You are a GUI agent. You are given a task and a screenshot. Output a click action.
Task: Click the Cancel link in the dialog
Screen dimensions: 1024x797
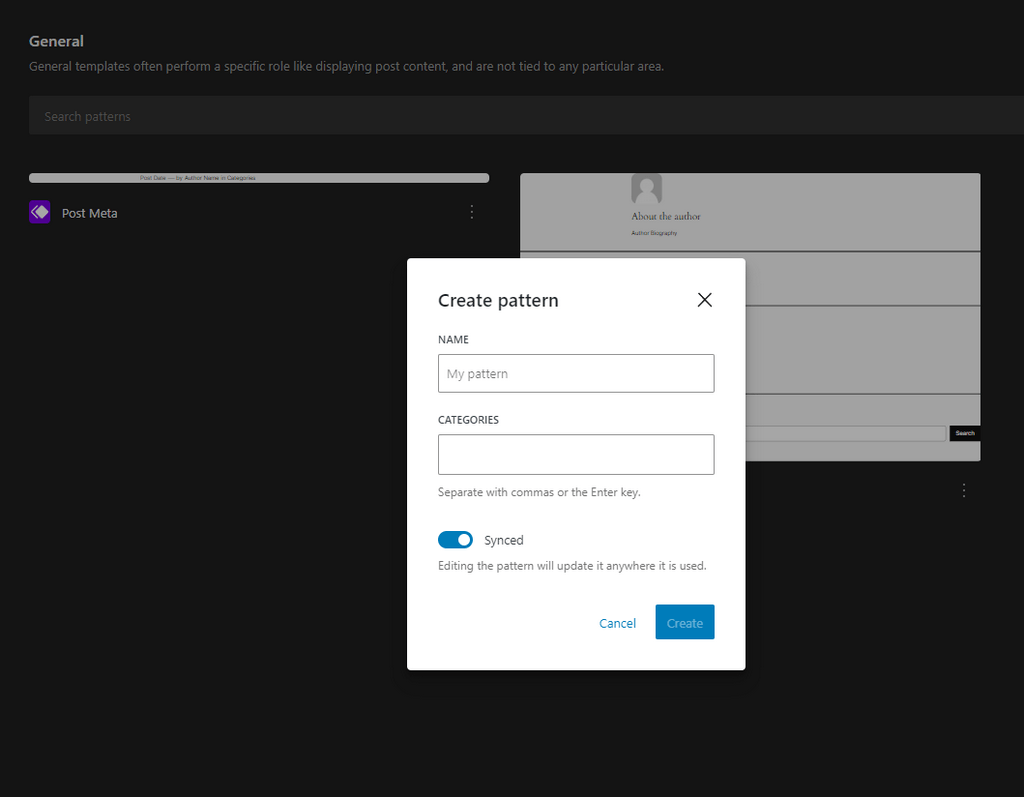(x=617, y=622)
